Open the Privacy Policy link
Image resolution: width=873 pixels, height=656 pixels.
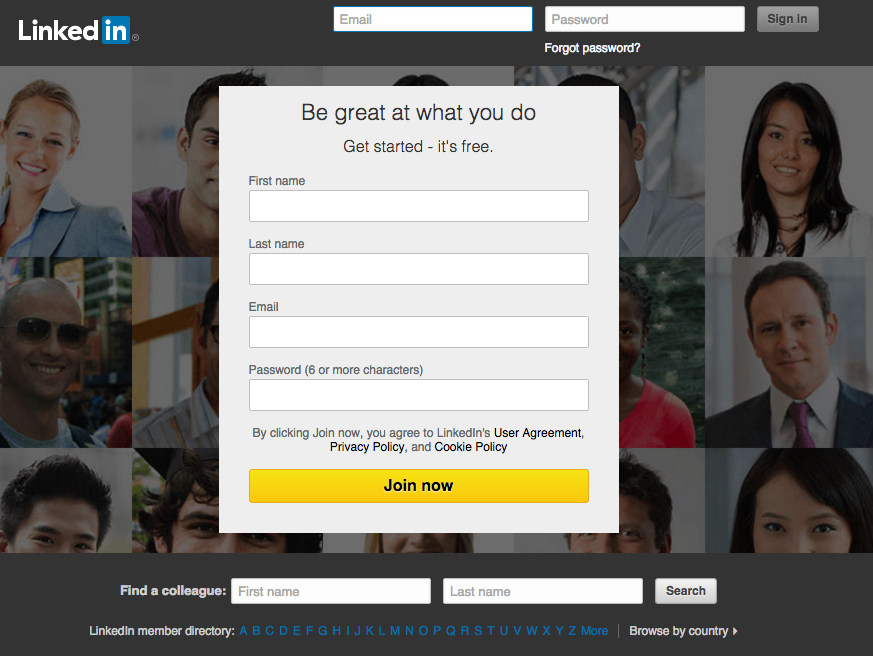(367, 447)
